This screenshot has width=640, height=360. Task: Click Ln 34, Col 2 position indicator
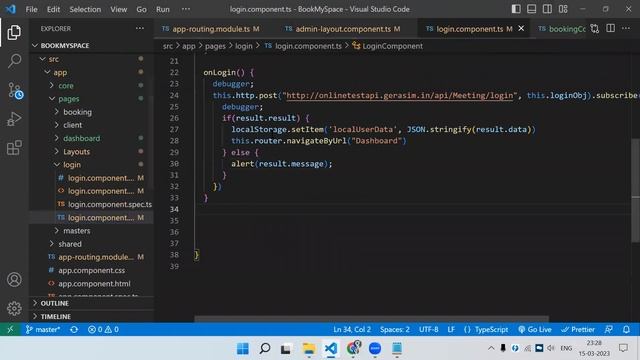[352, 329]
